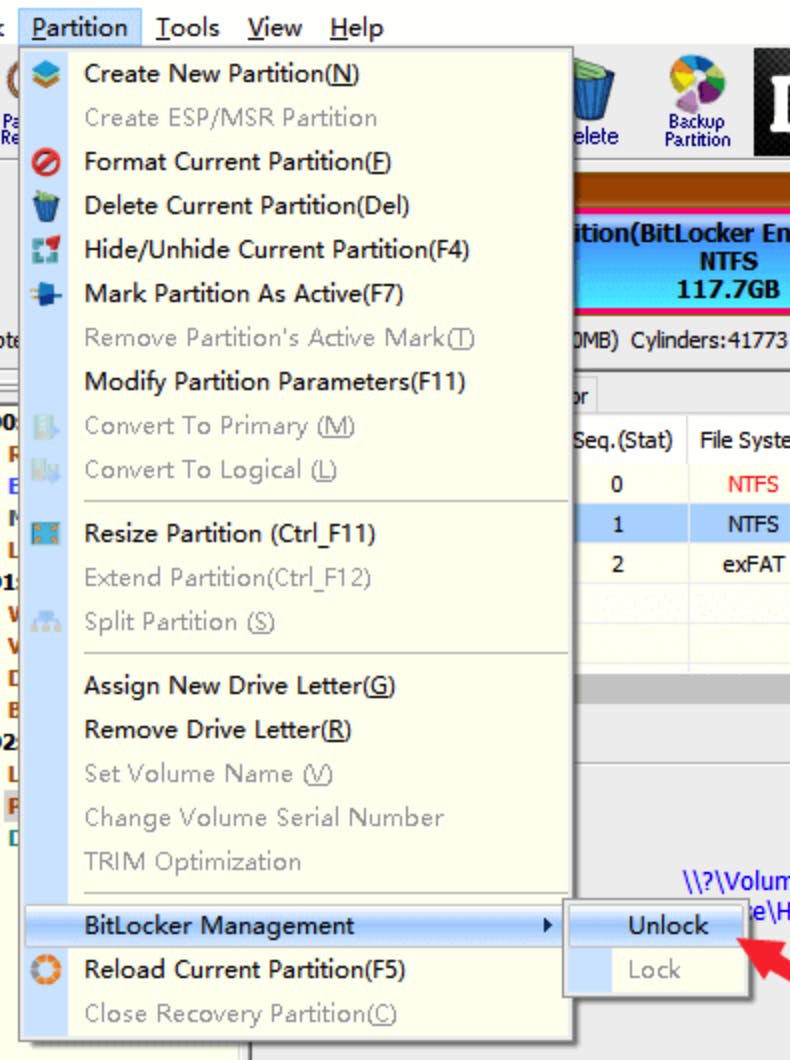Click Extend Partition(Ctrl_F12) entry
The image size is (790, 1060).
(228, 578)
